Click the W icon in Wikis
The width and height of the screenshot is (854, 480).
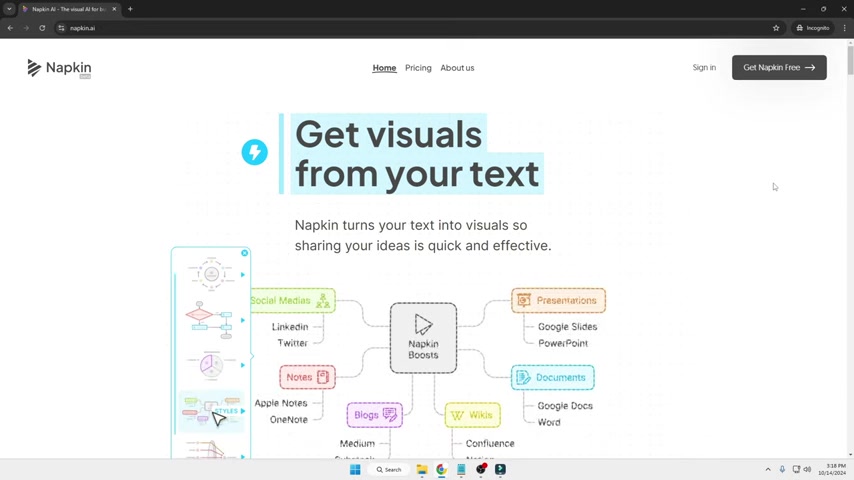click(457, 415)
